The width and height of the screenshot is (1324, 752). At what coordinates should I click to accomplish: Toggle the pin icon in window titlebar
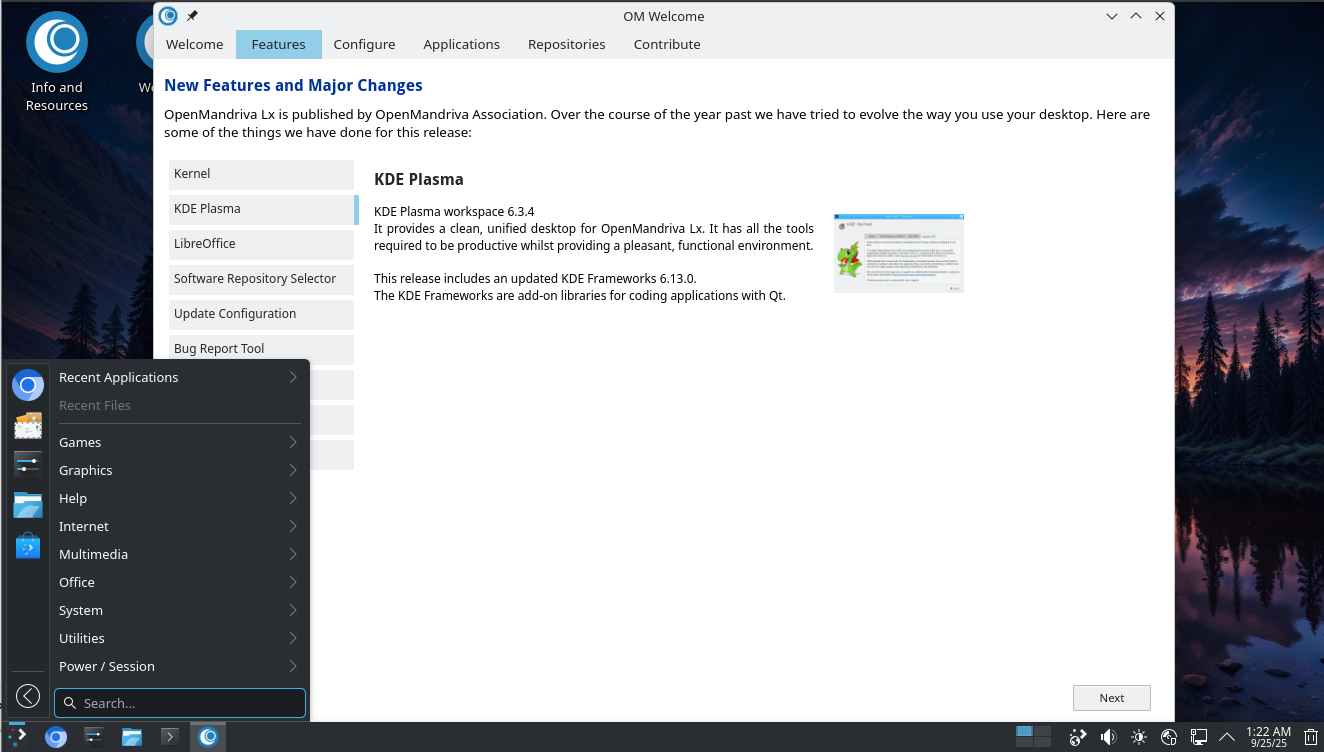click(x=193, y=16)
